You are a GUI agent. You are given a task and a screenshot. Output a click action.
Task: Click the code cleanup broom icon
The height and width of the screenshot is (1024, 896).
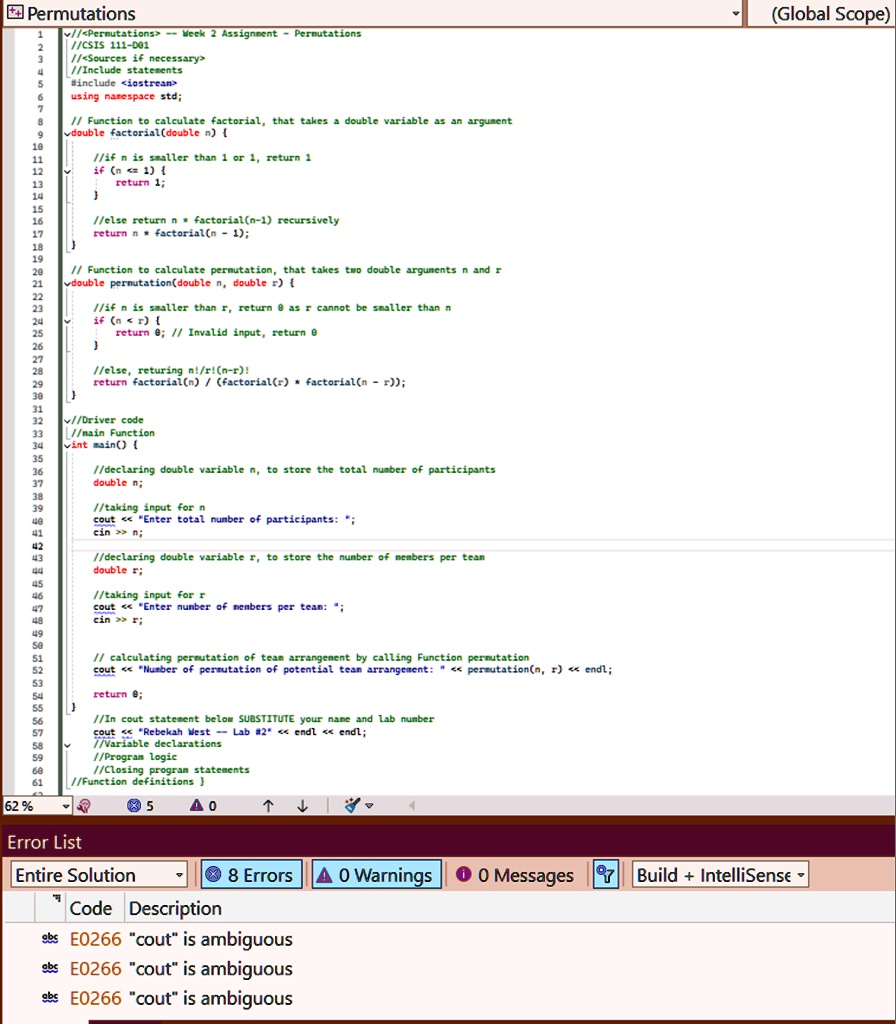pyautogui.click(x=352, y=806)
